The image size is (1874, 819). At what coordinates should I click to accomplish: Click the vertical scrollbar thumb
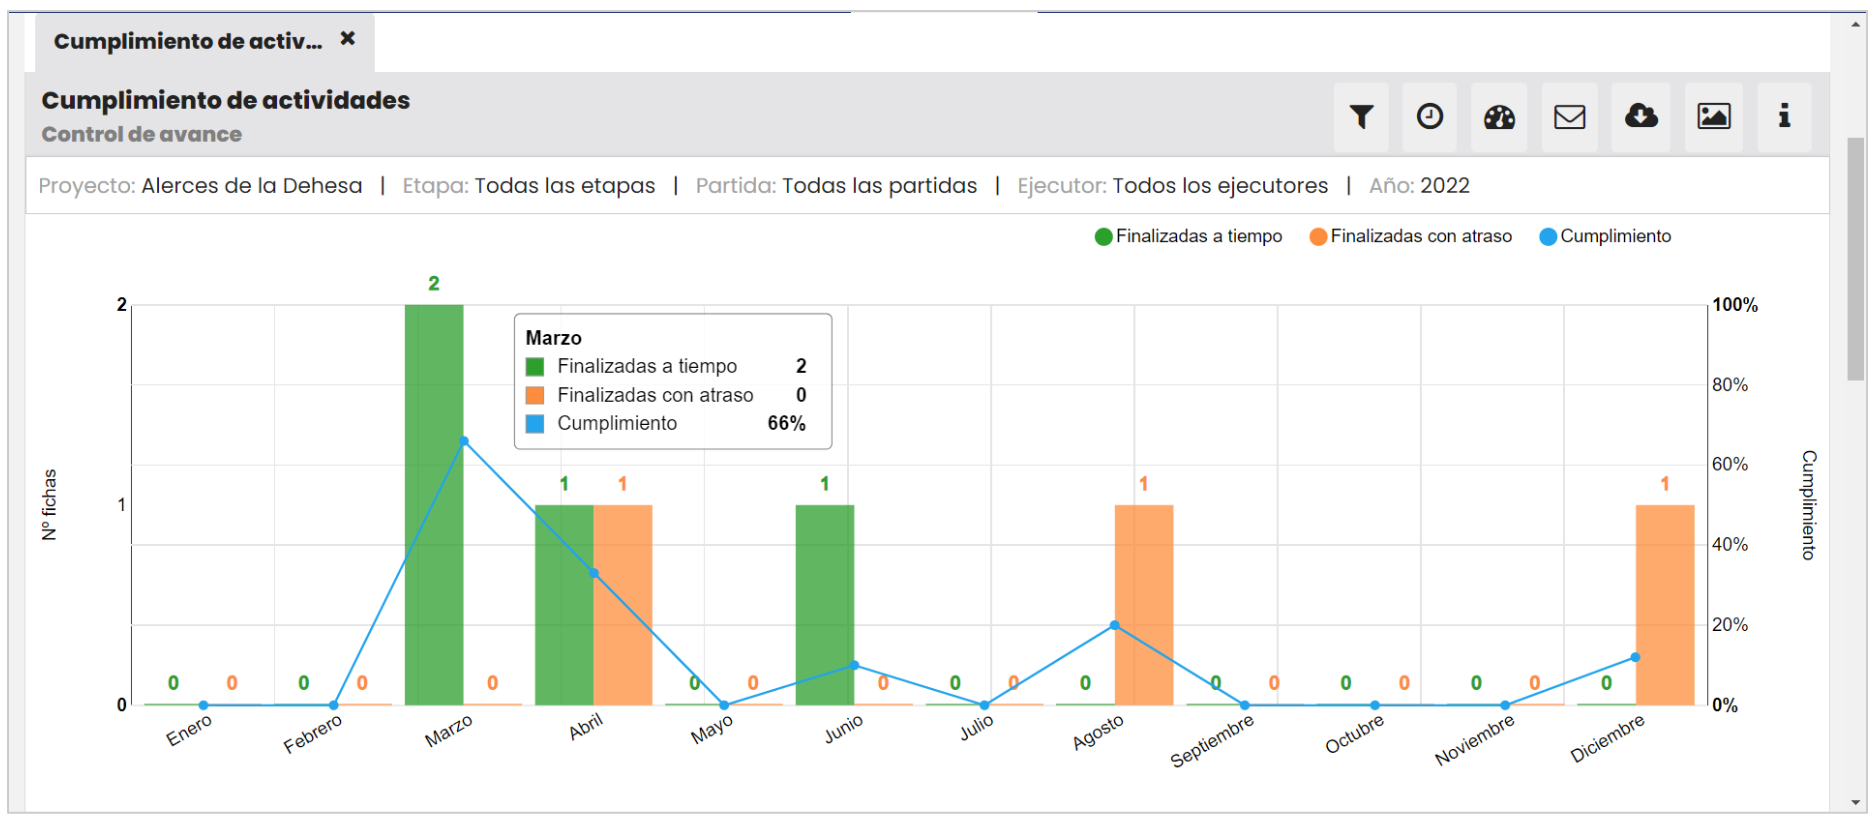[x=1856, y=258]
